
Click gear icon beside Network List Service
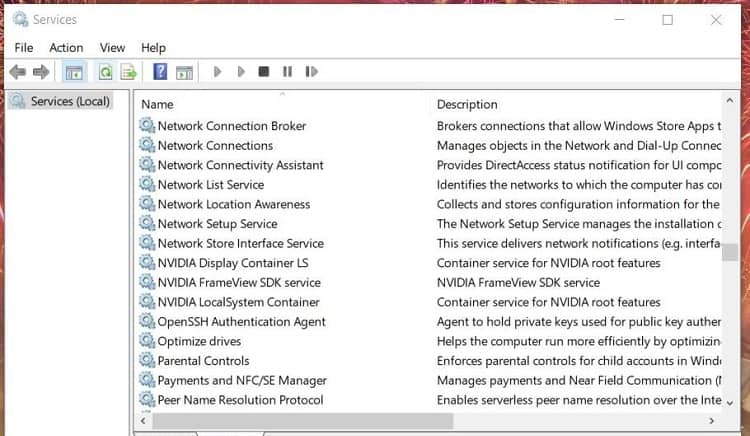[x=147, y=184]
